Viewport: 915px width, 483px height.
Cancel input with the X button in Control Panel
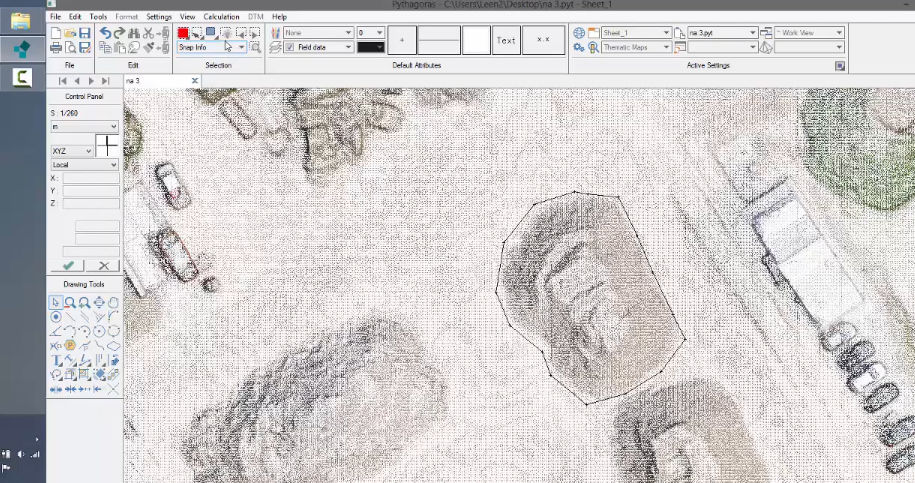(103, 266)
